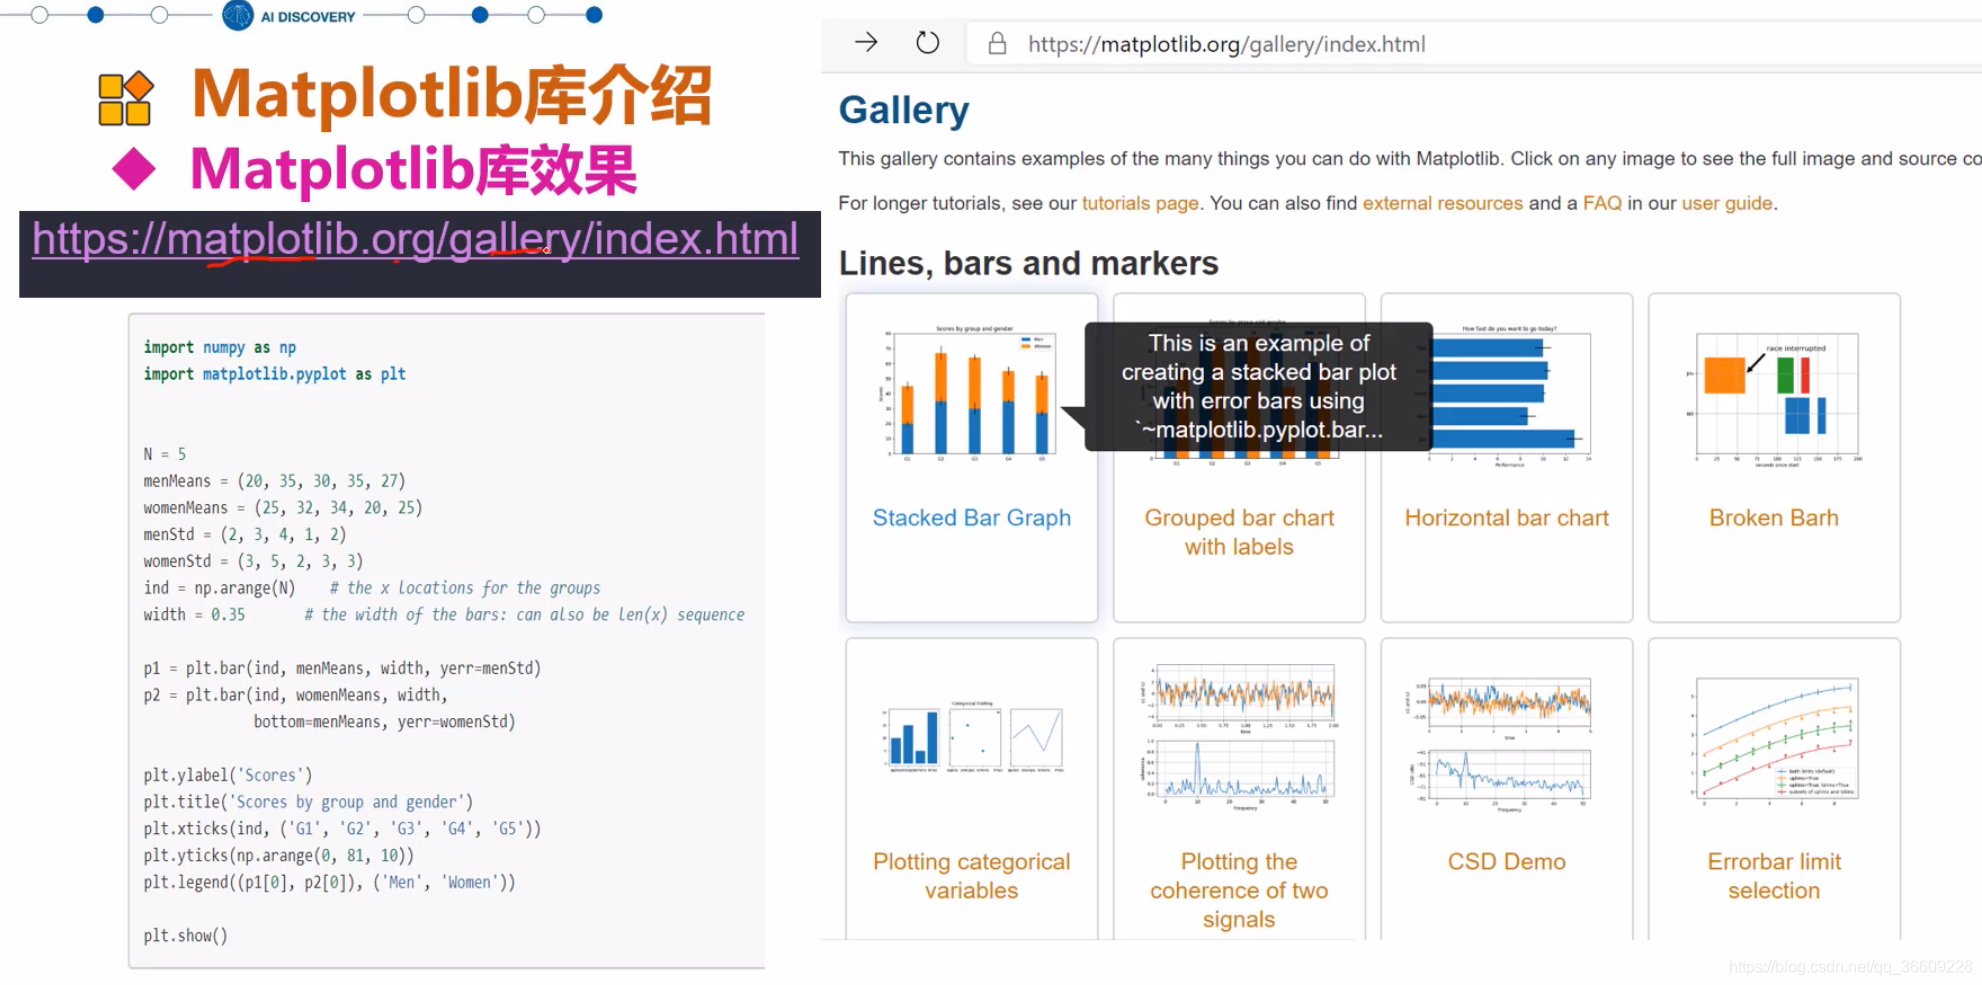
Task: Open the Stacked Bar Graph link
Action: pos(971,518)
